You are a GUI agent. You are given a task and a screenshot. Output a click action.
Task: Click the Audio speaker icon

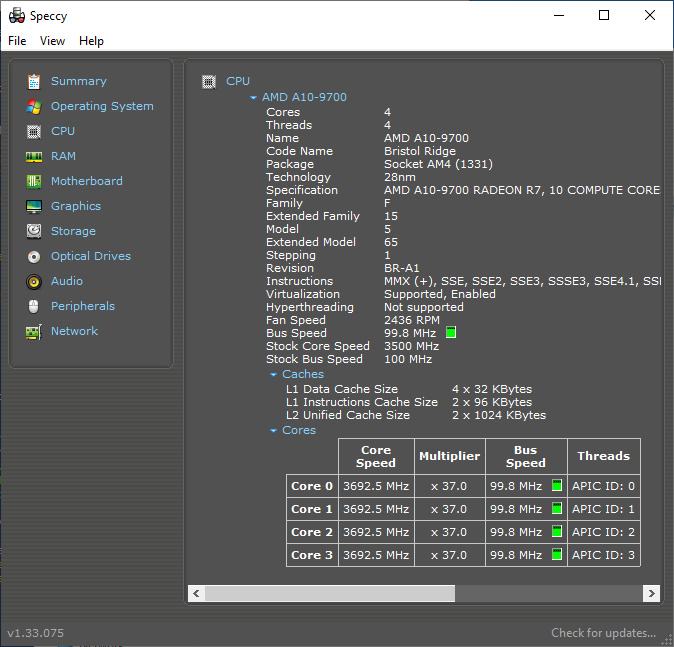tap(34, 281)
